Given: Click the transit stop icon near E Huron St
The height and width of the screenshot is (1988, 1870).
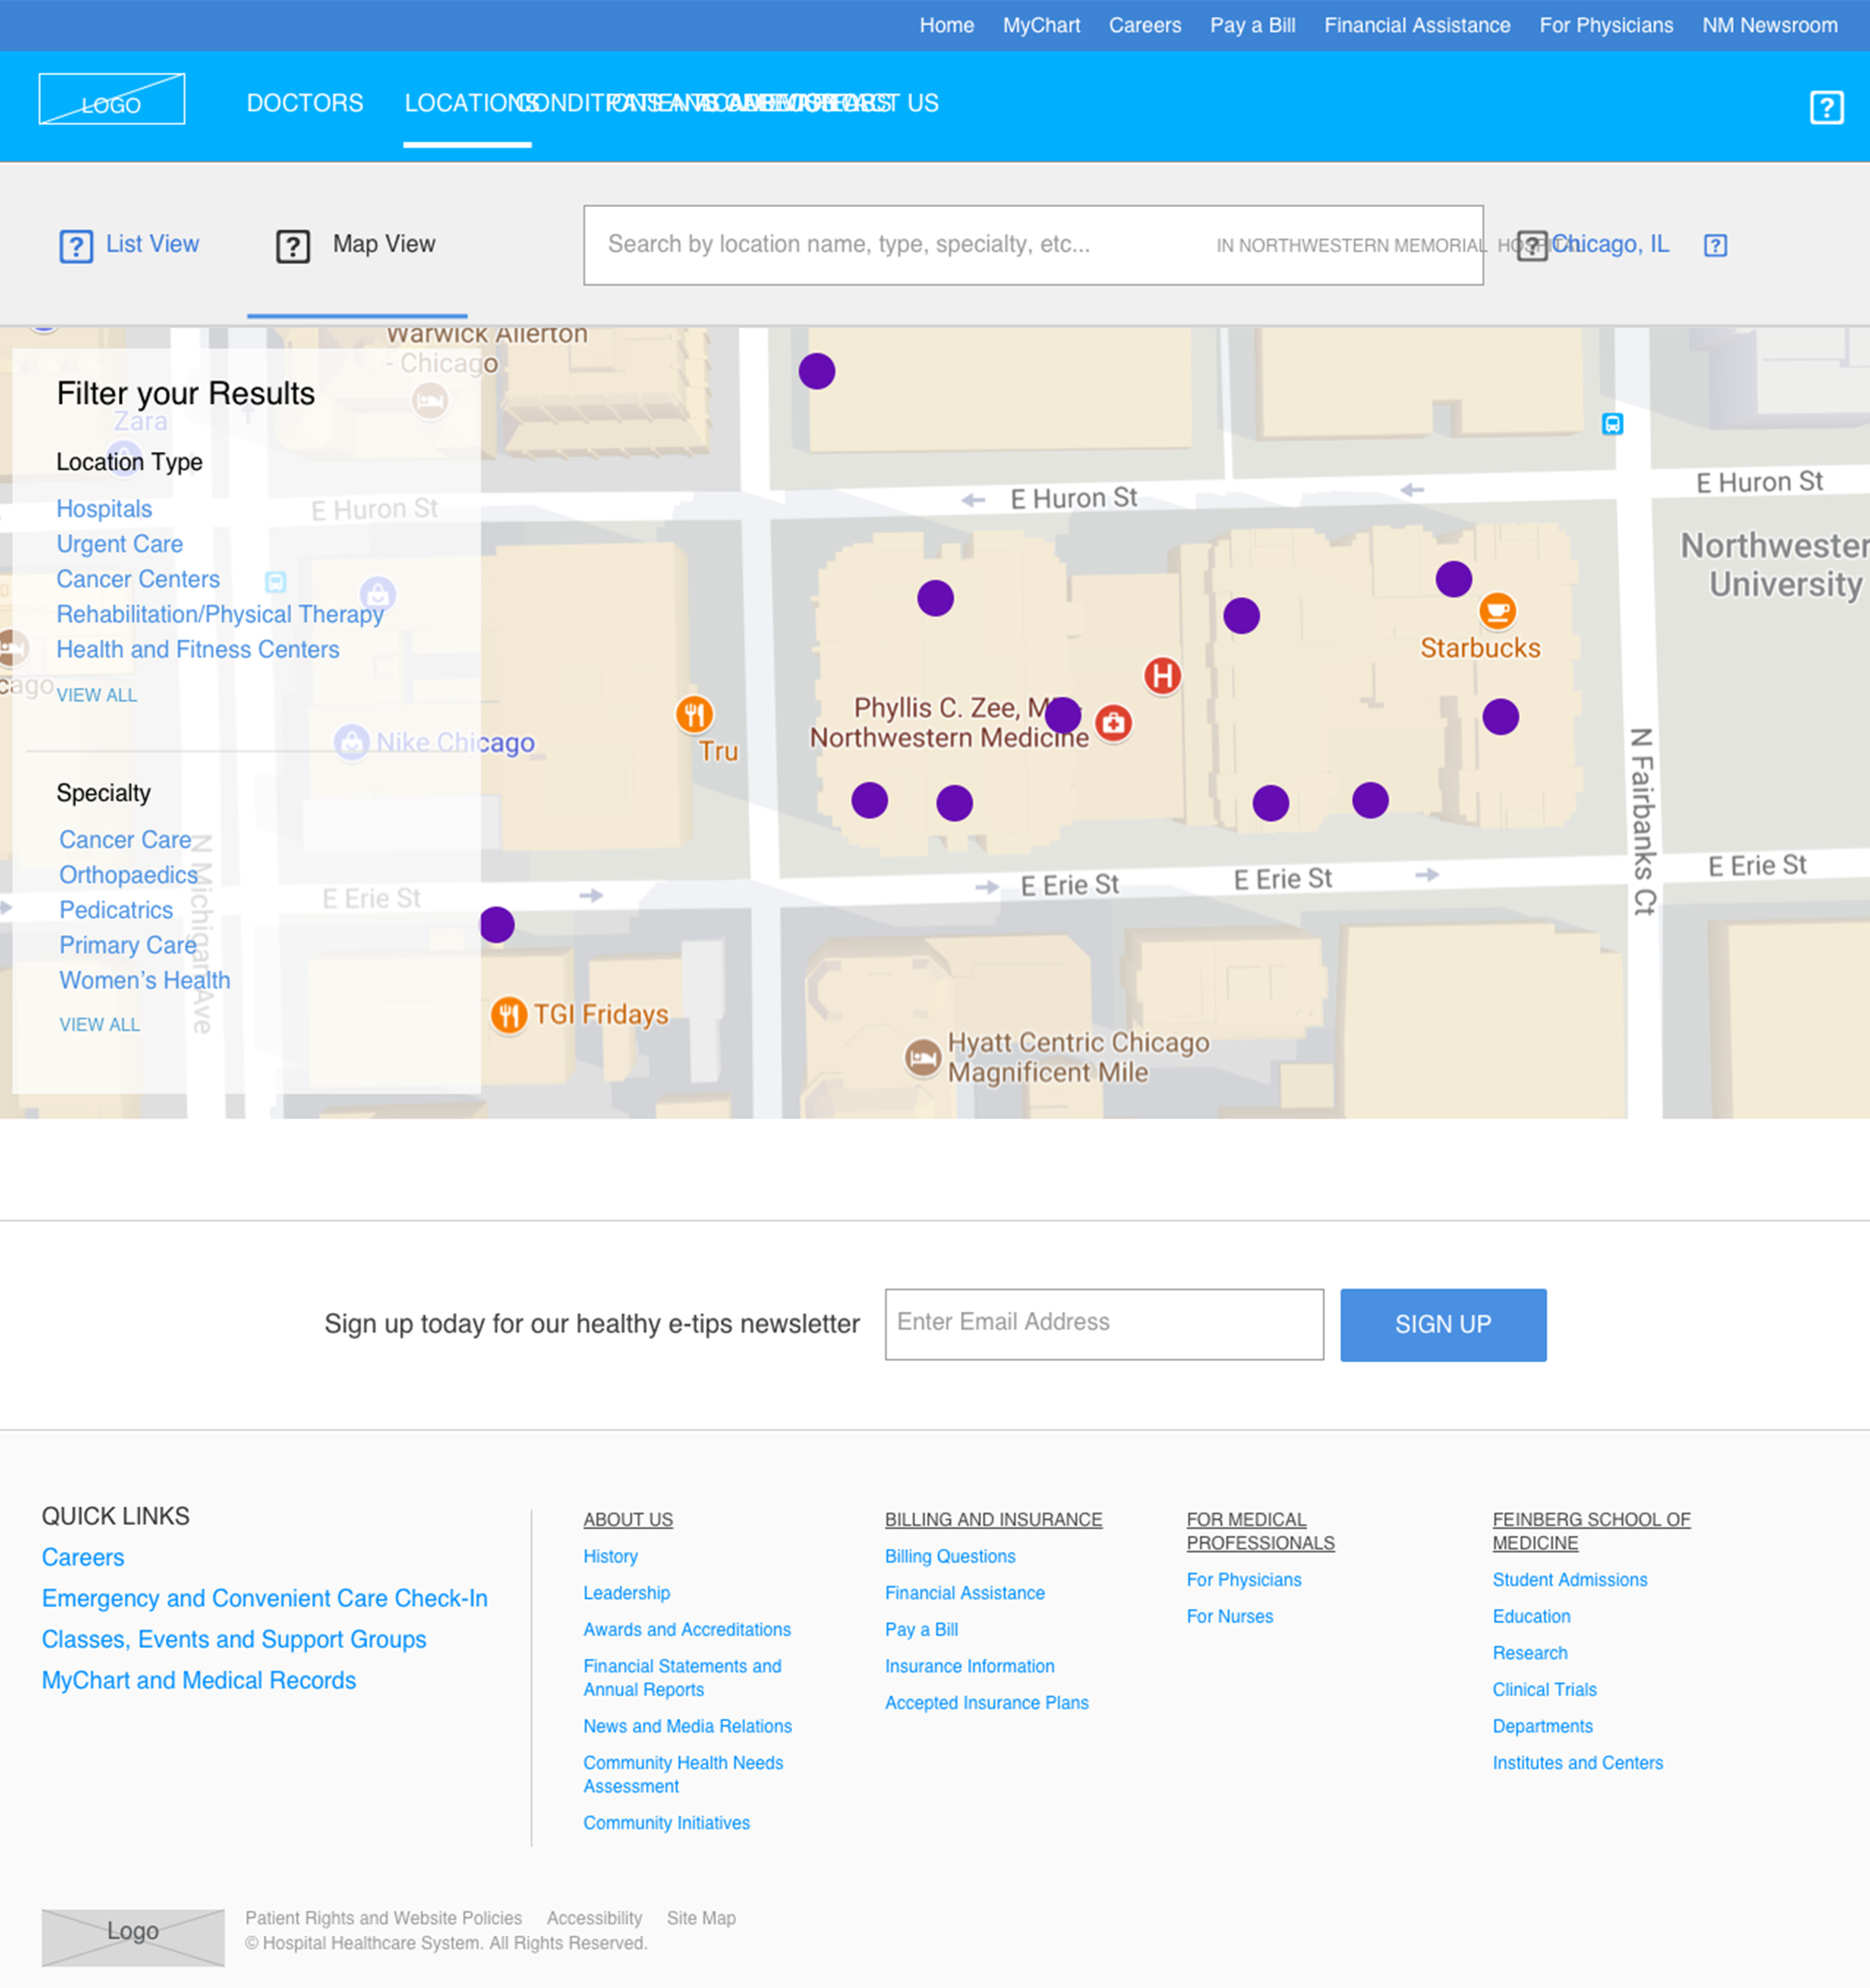Looking at the screenshot, I should click(1612, 424).
